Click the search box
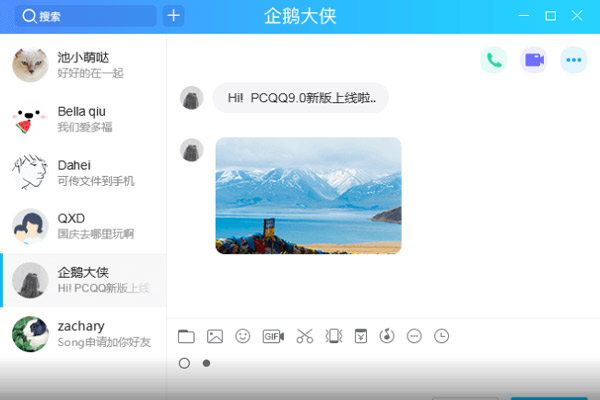The height and width of the screenshot is (400, 600). (85, 16)
